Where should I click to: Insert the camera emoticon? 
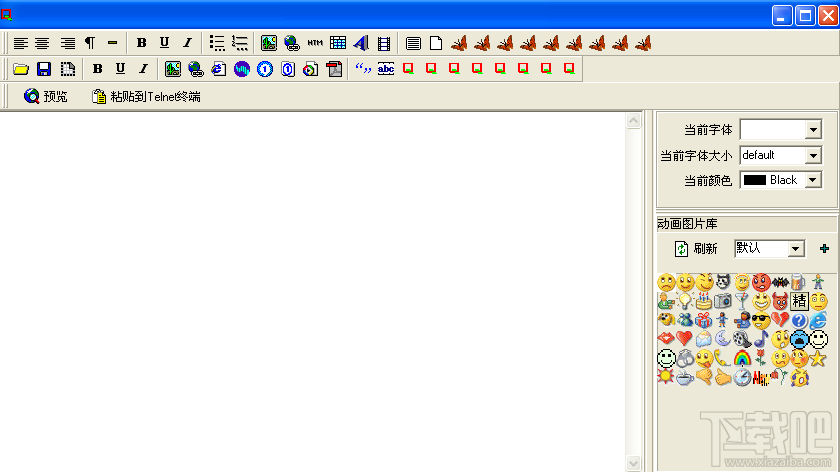723,301
